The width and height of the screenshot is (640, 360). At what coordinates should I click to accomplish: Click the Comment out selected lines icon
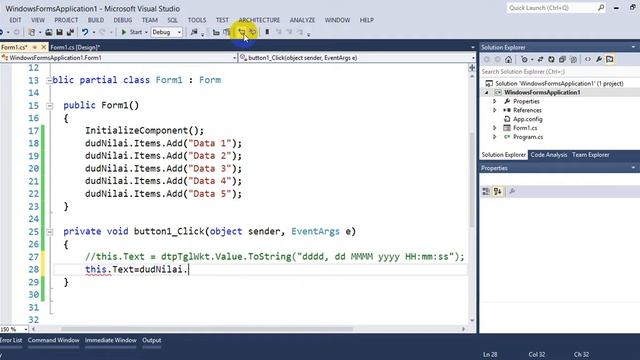pyautogui.click(x=242, y=32)
